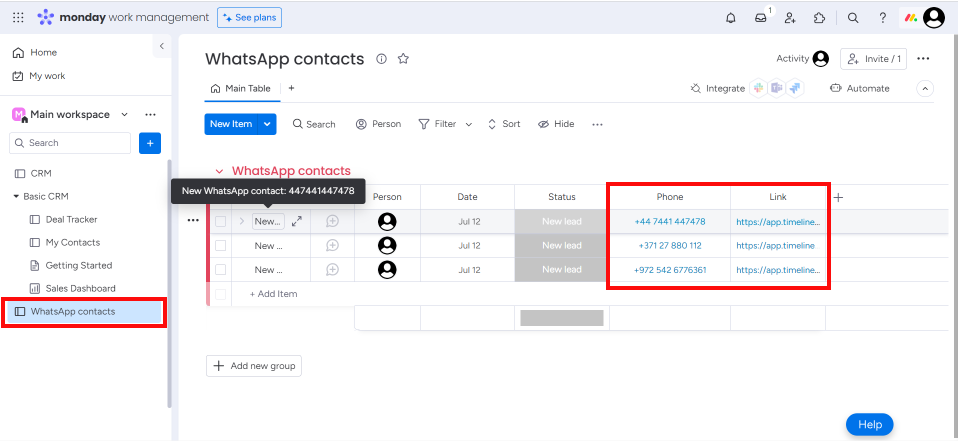Collapse the board header with up chevron
The height and width of the screenshot is (441, 958).
[x=925, y=89]
